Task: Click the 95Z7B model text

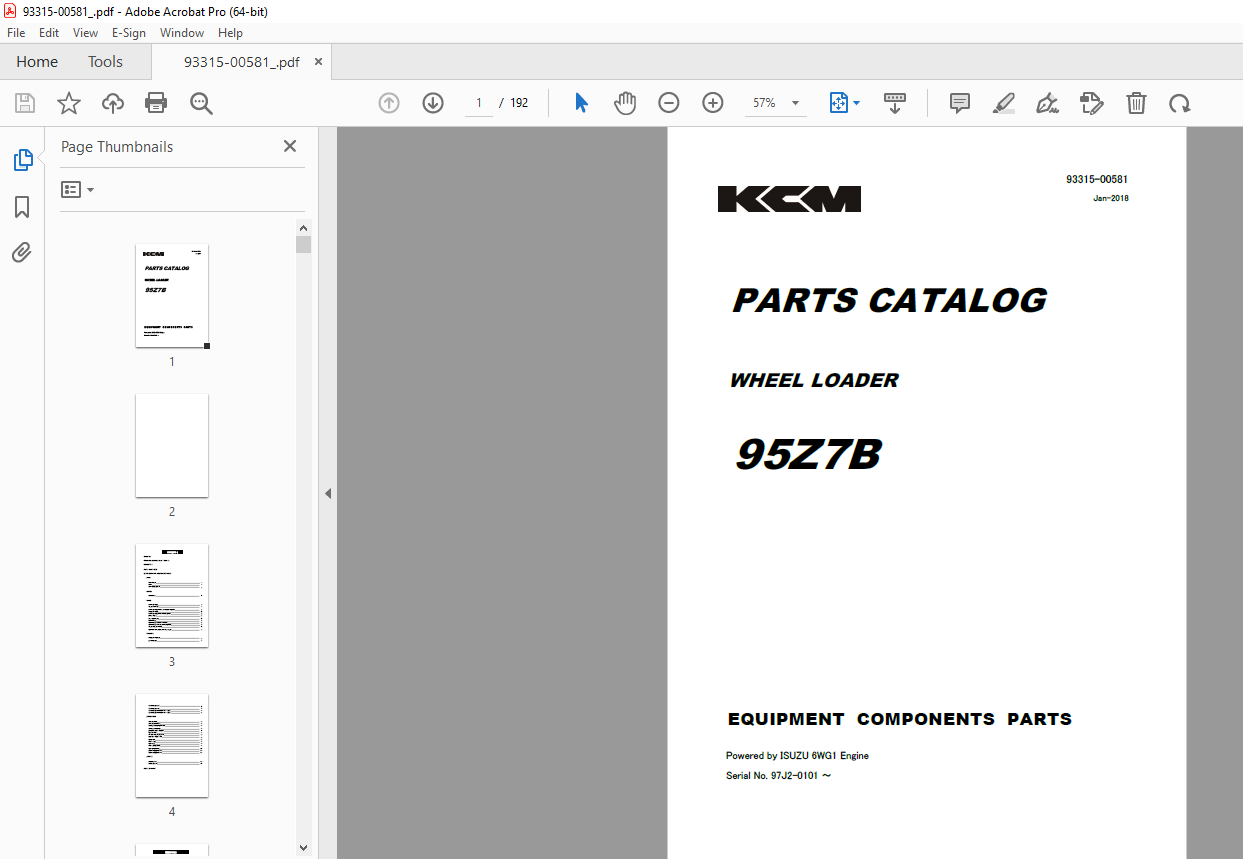Action: (808, 455)
